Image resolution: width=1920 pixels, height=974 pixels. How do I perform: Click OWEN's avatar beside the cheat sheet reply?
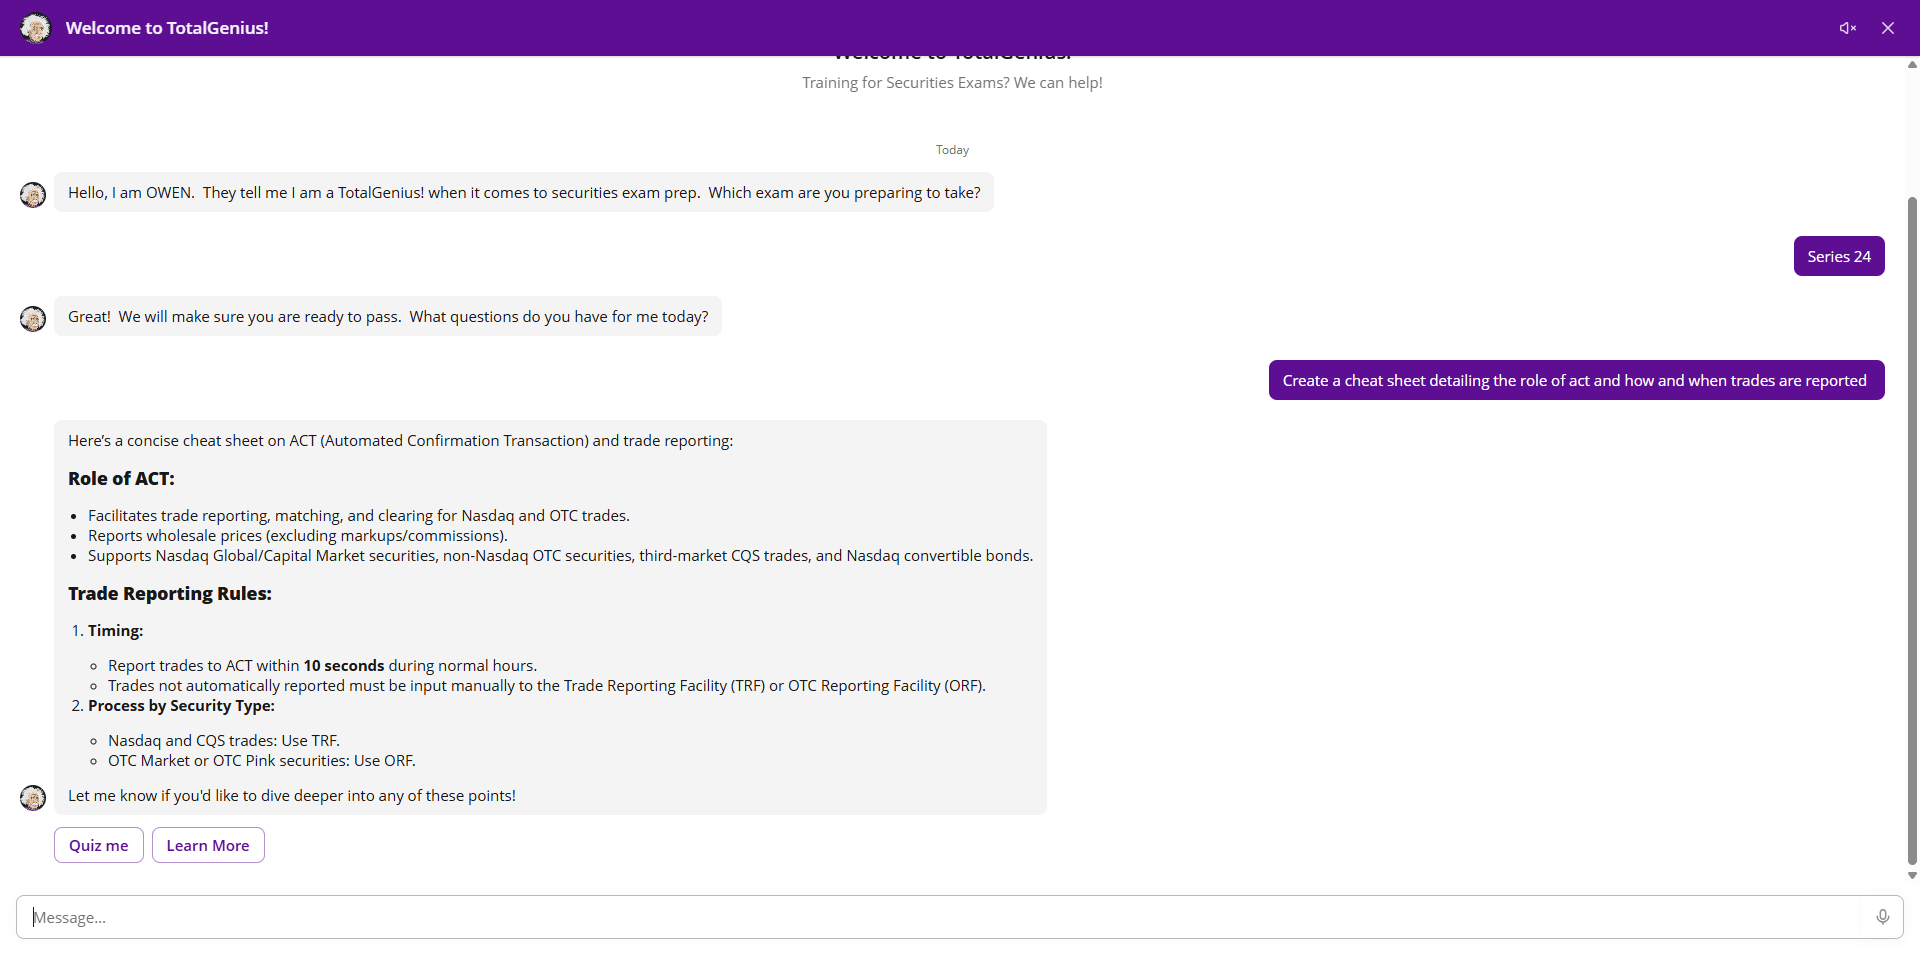(x=33, y=797)
